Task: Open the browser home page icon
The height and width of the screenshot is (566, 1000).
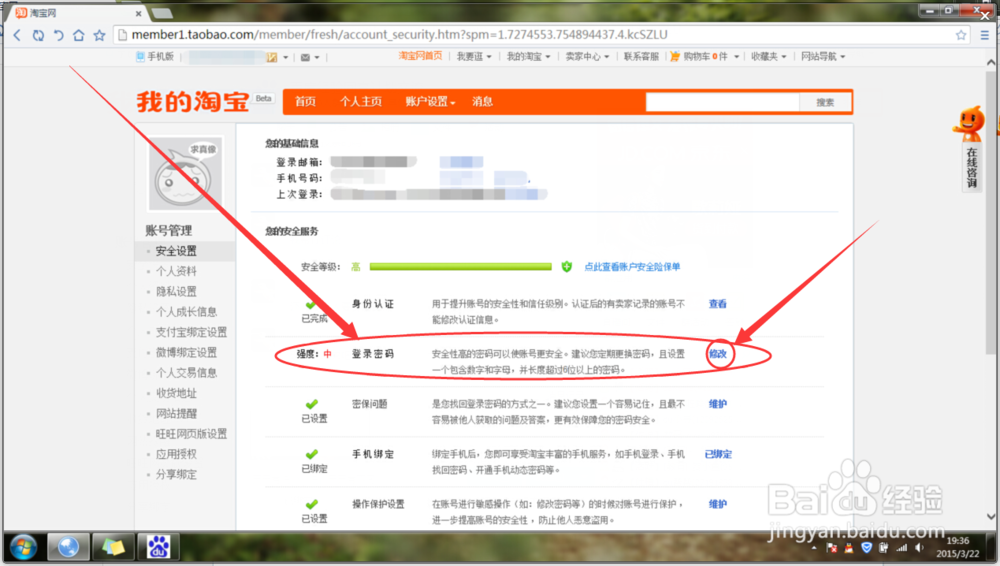Action: pyautogui.click(x=78, y=35)
